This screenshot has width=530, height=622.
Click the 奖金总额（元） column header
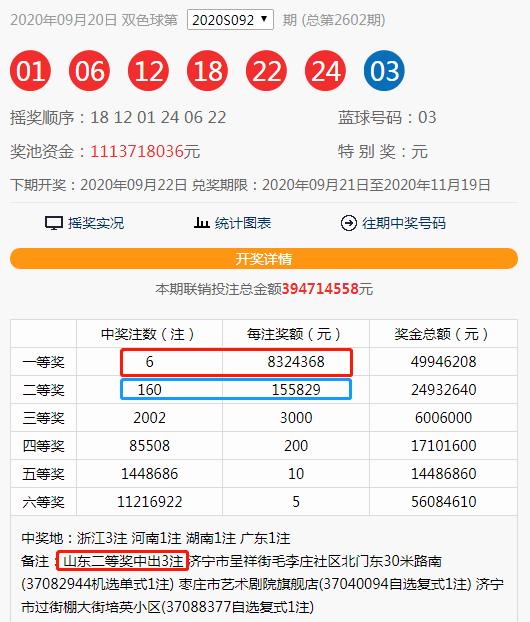[443, 334]
